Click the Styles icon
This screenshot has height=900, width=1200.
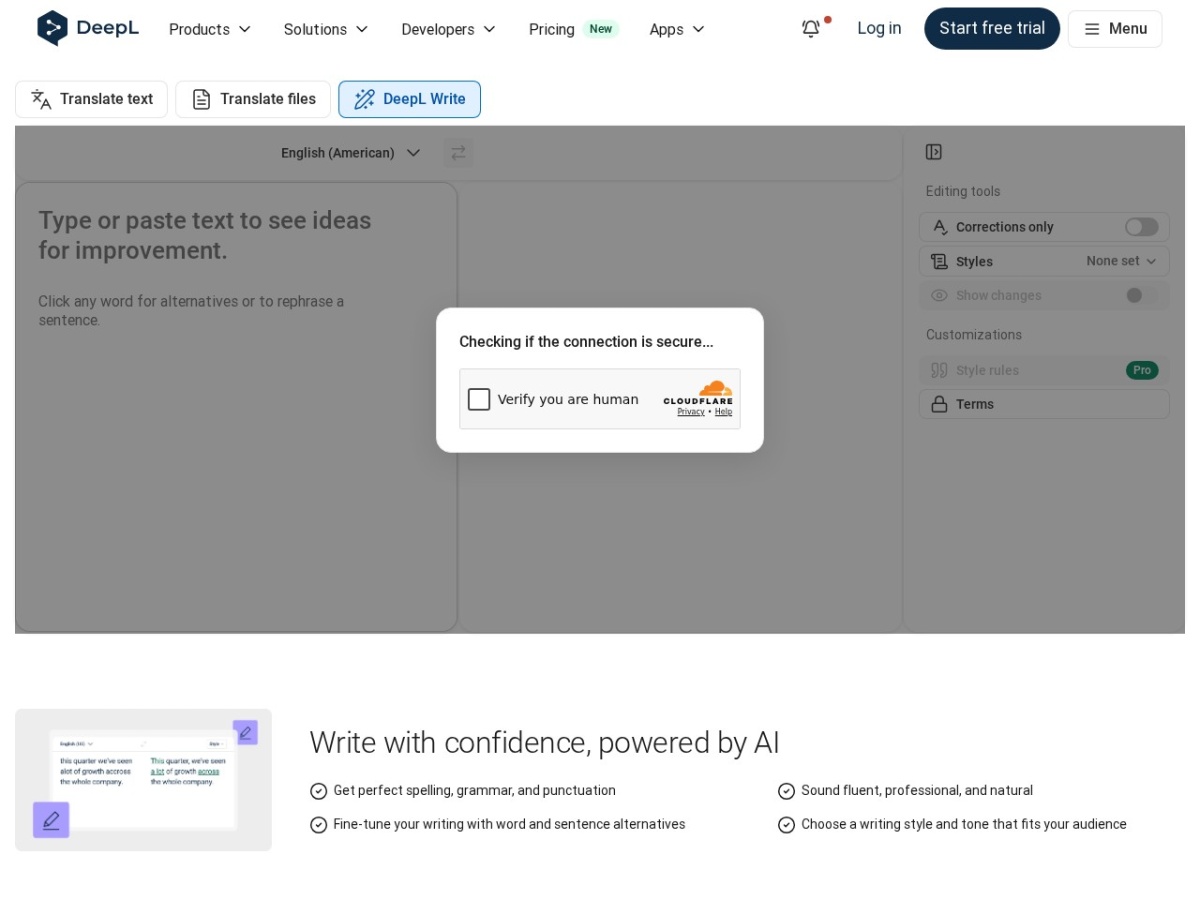939,261
